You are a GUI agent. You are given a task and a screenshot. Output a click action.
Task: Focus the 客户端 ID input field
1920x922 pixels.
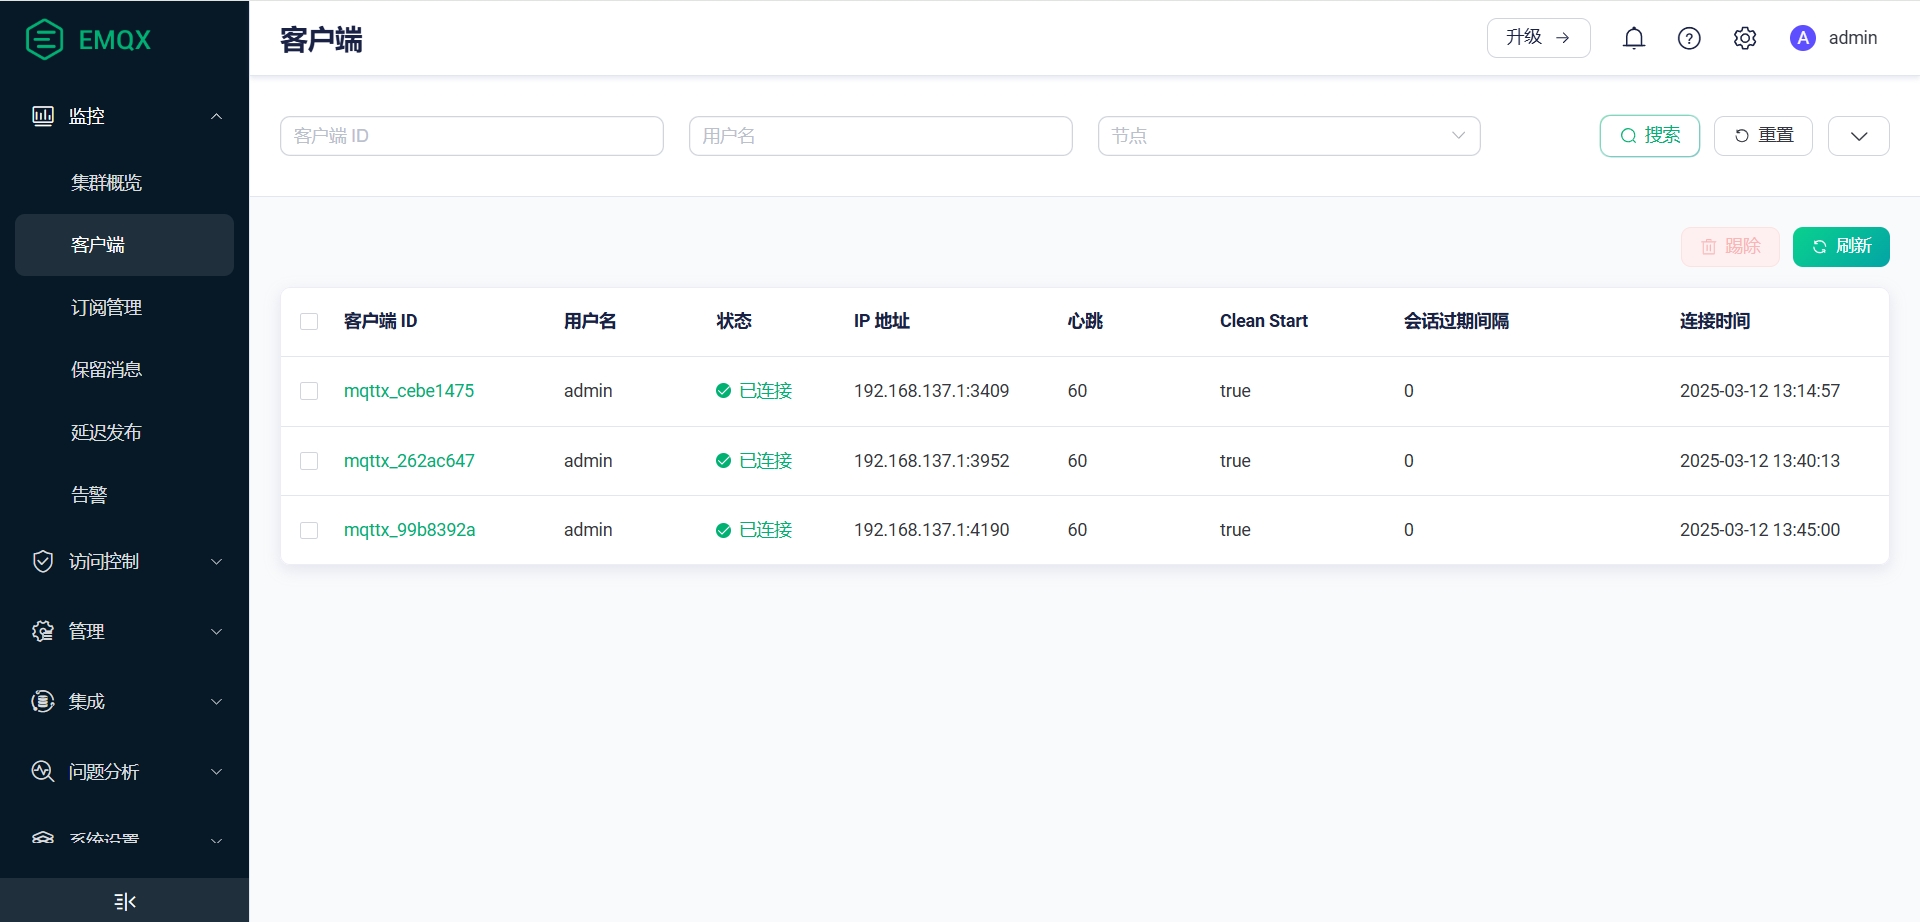[x=471, y=136]
